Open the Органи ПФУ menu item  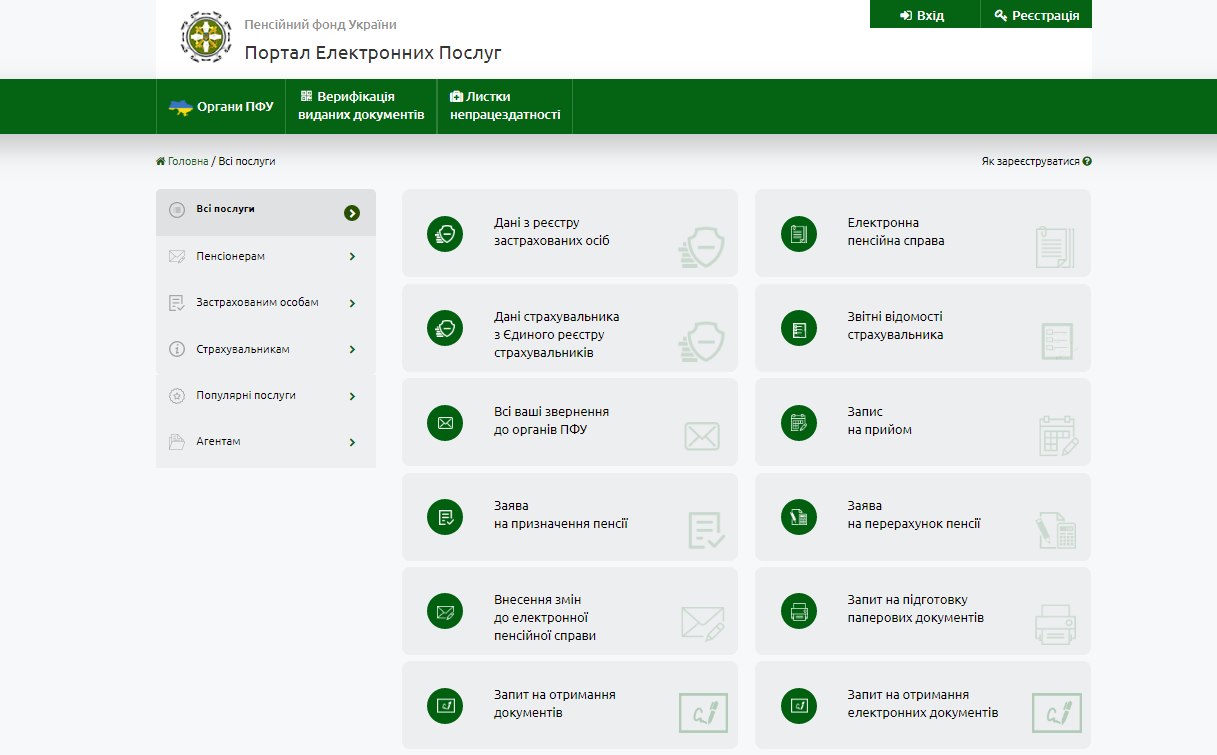[221, 106]
